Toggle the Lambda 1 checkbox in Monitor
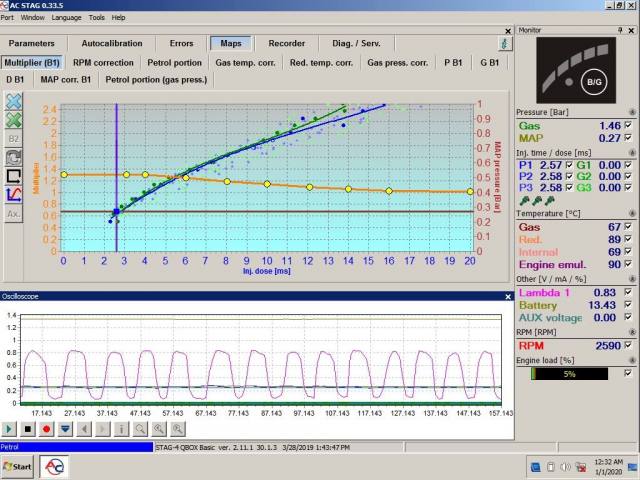 tap(628, 292)
